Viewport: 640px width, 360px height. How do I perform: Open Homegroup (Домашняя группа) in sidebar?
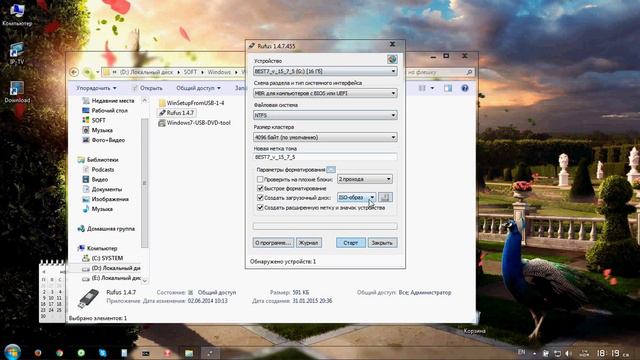106,229
